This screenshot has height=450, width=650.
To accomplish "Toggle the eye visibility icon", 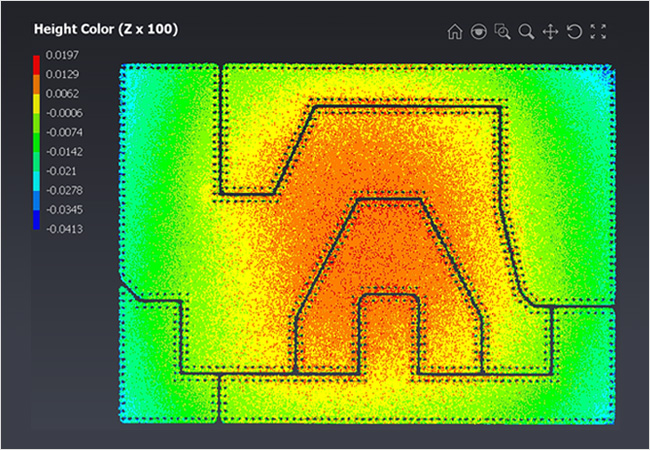I will 479,32.
